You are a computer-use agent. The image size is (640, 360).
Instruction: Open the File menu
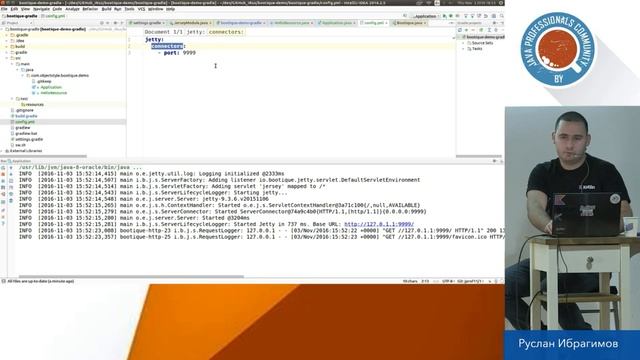4,9
